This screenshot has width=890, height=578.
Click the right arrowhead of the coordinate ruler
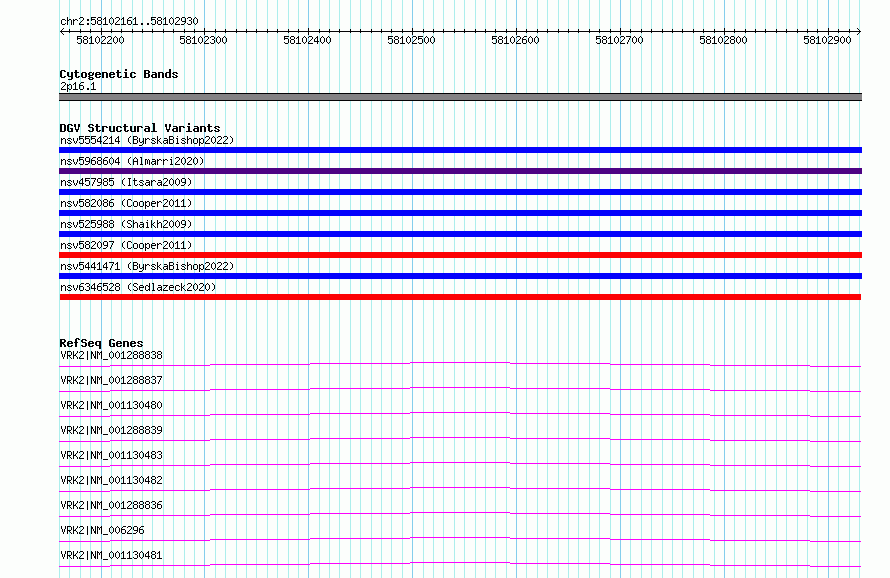point(859,31)
